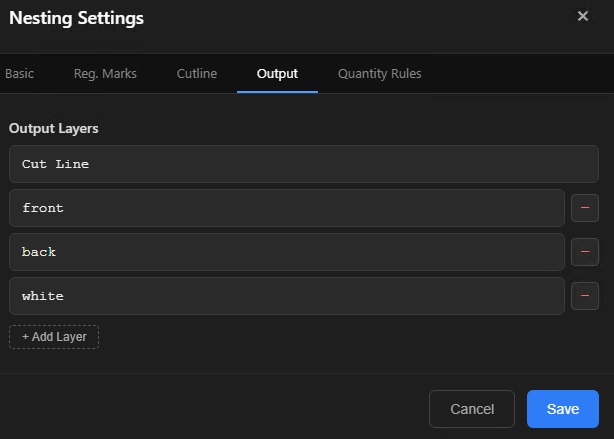Remove the front layer with minus icon
The width and height of the screenshot is (614, 439).
tap(585, 208)
